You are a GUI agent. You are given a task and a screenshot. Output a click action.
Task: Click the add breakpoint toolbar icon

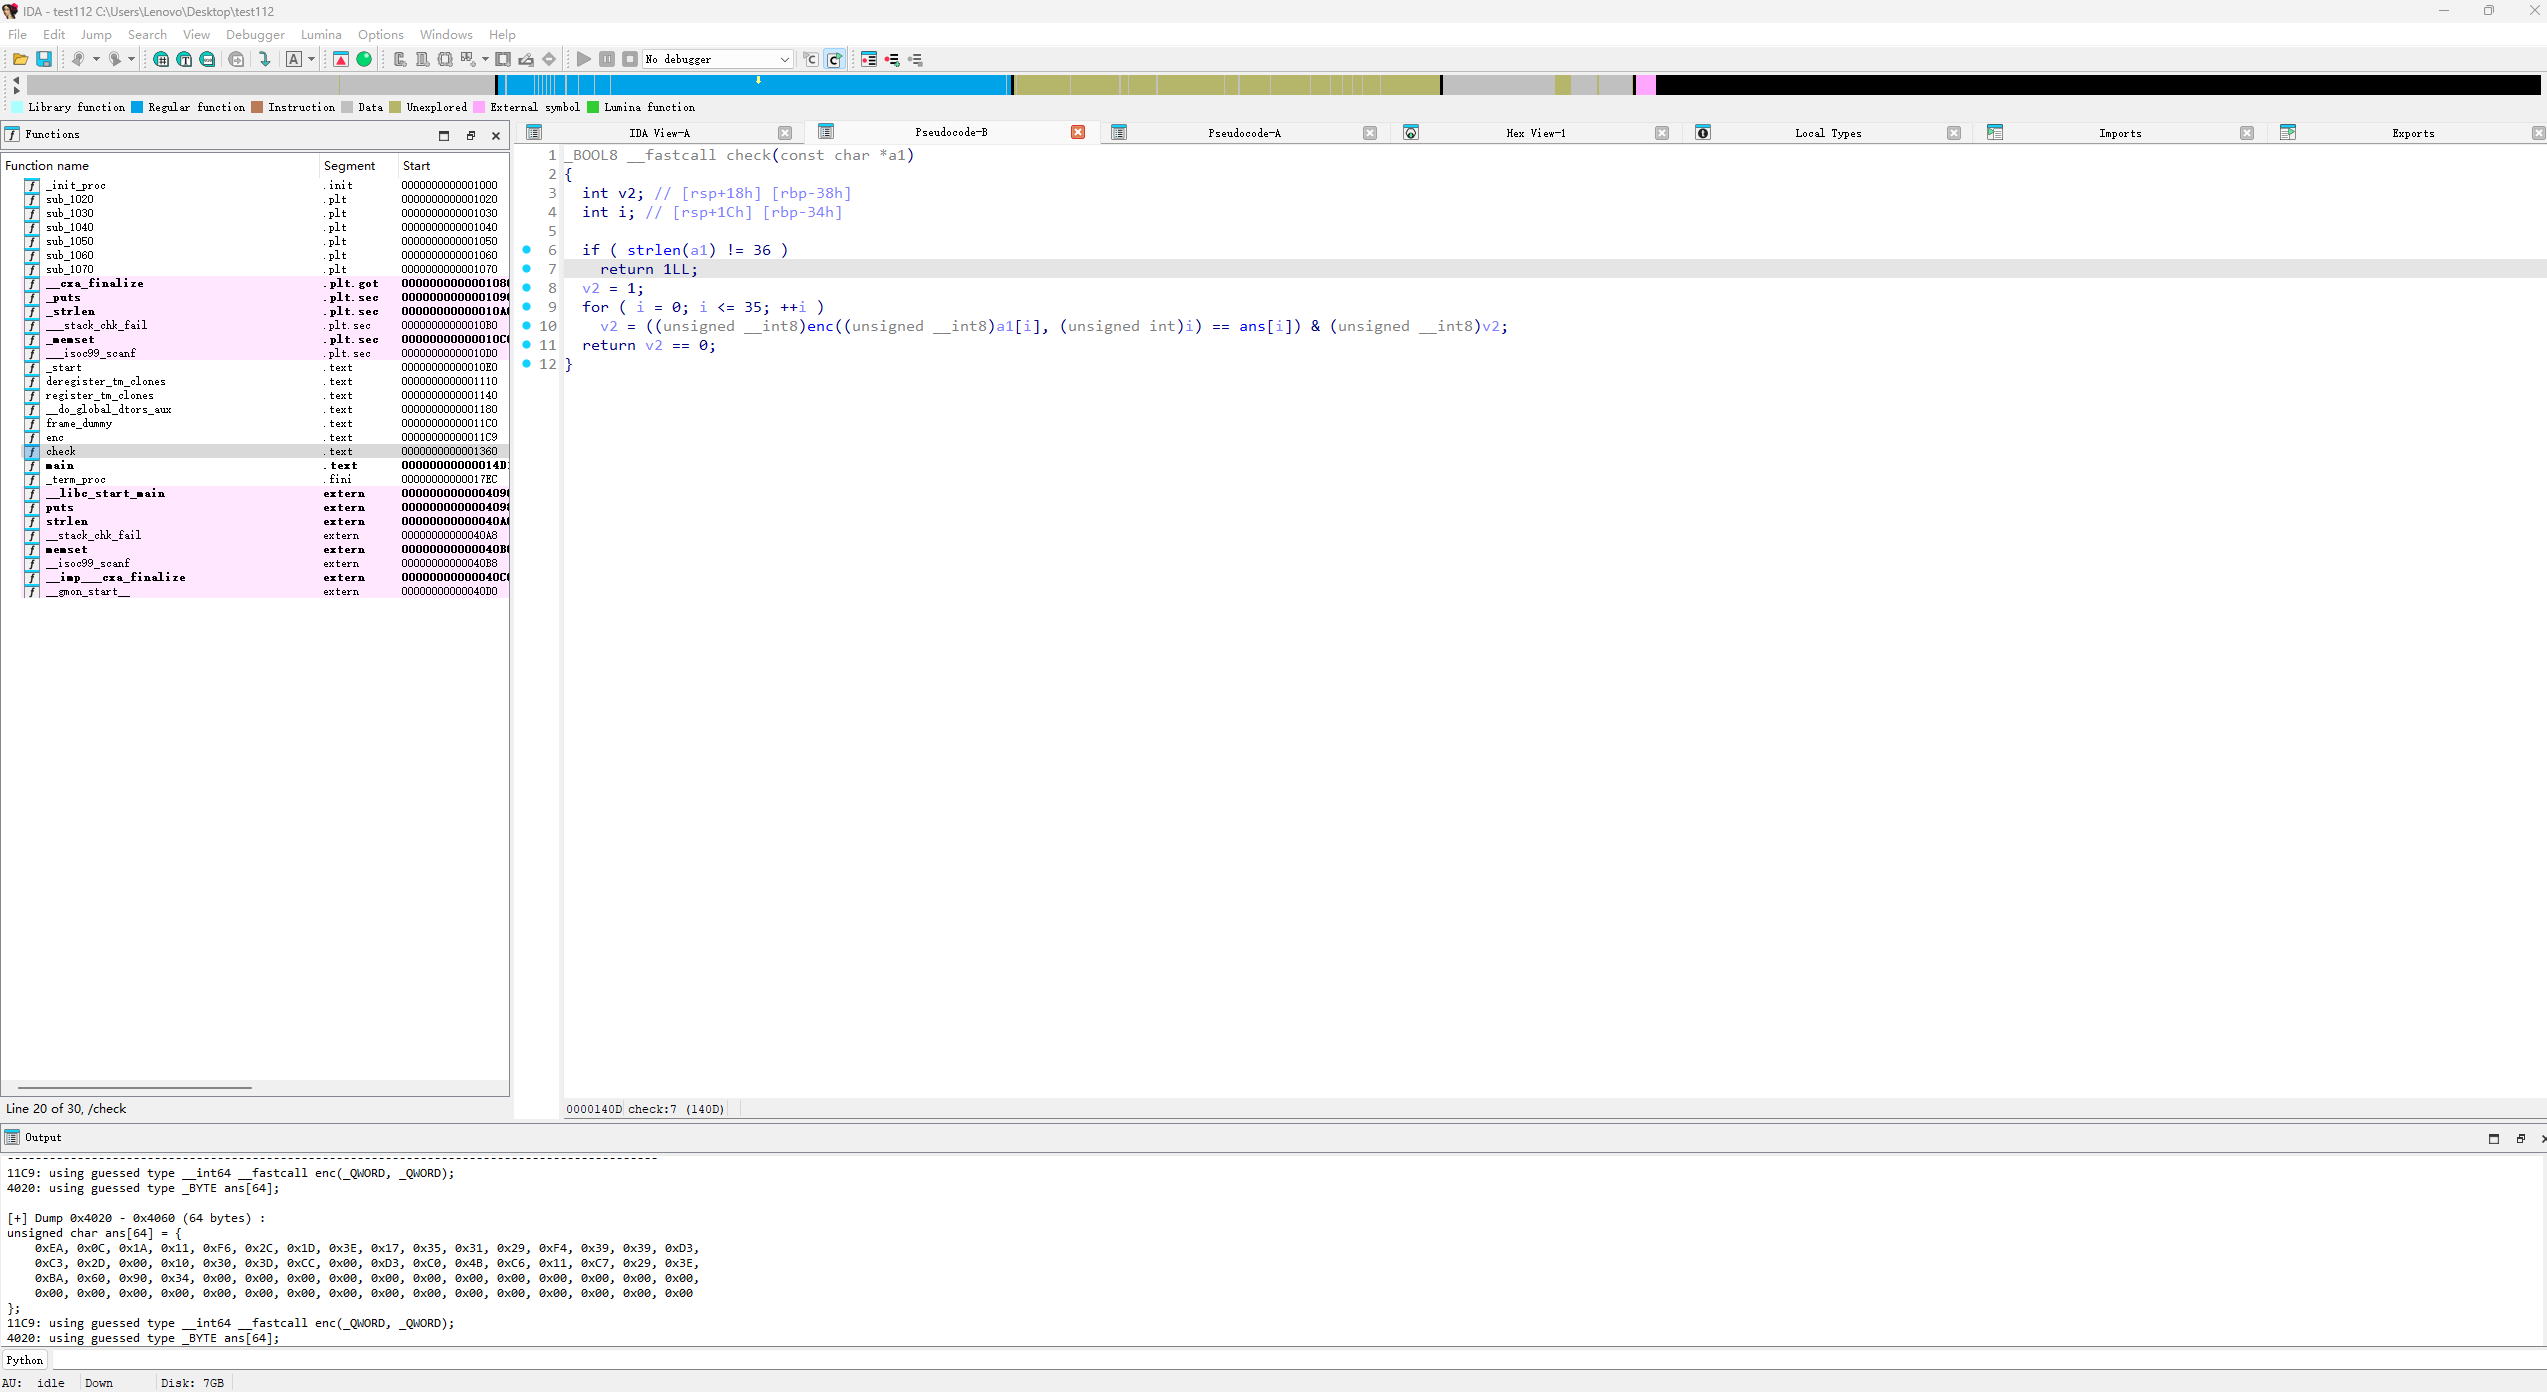pos(892,59)
